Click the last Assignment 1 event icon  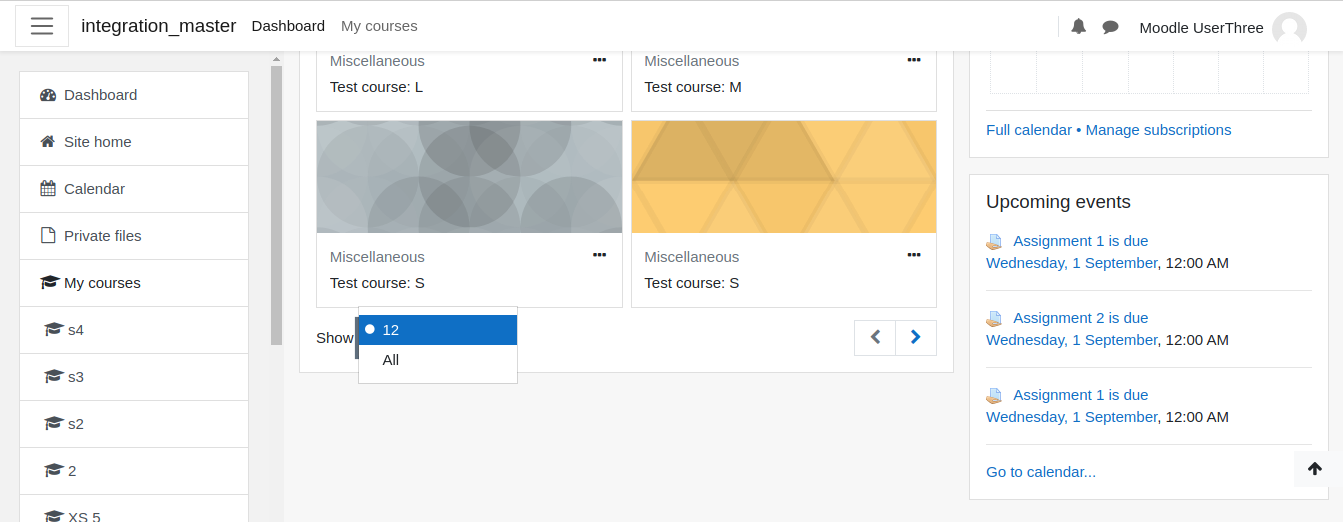[x=994, y=396]
